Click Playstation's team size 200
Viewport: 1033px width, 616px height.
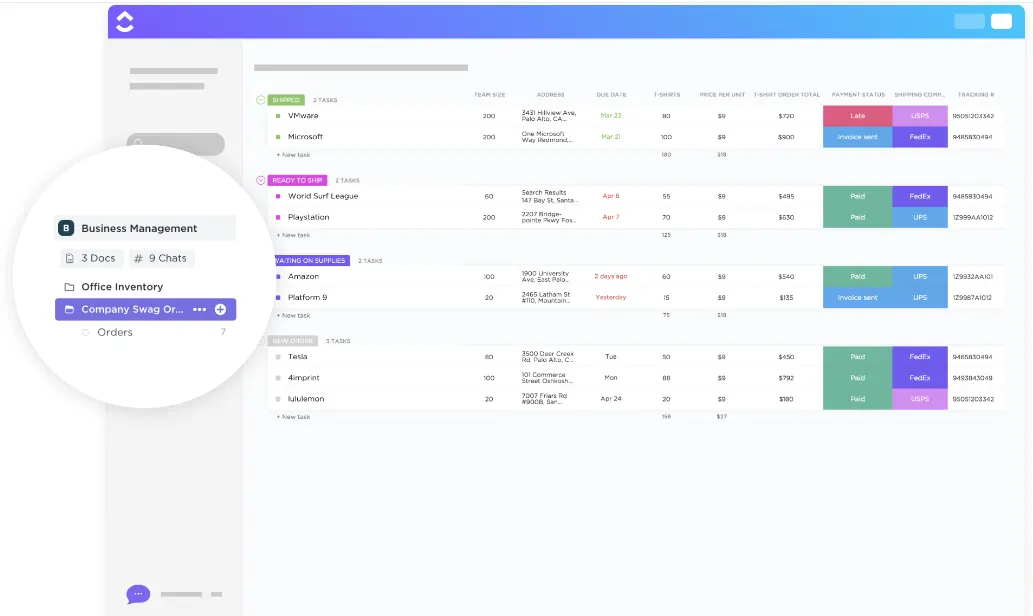point(489,217)
